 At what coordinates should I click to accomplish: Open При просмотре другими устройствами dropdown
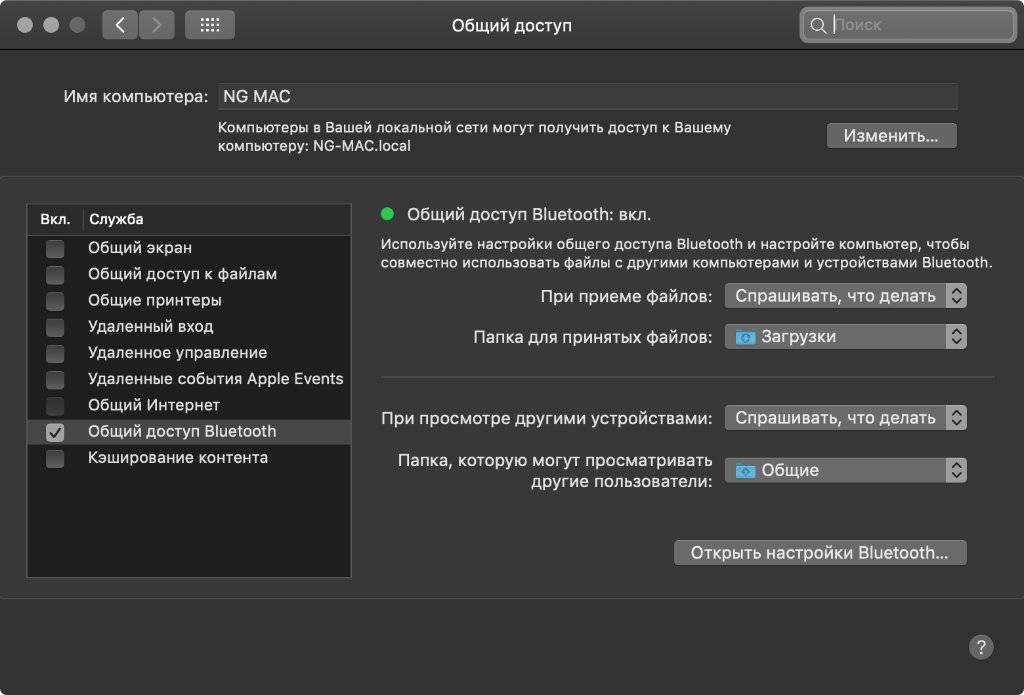(845, 418)
